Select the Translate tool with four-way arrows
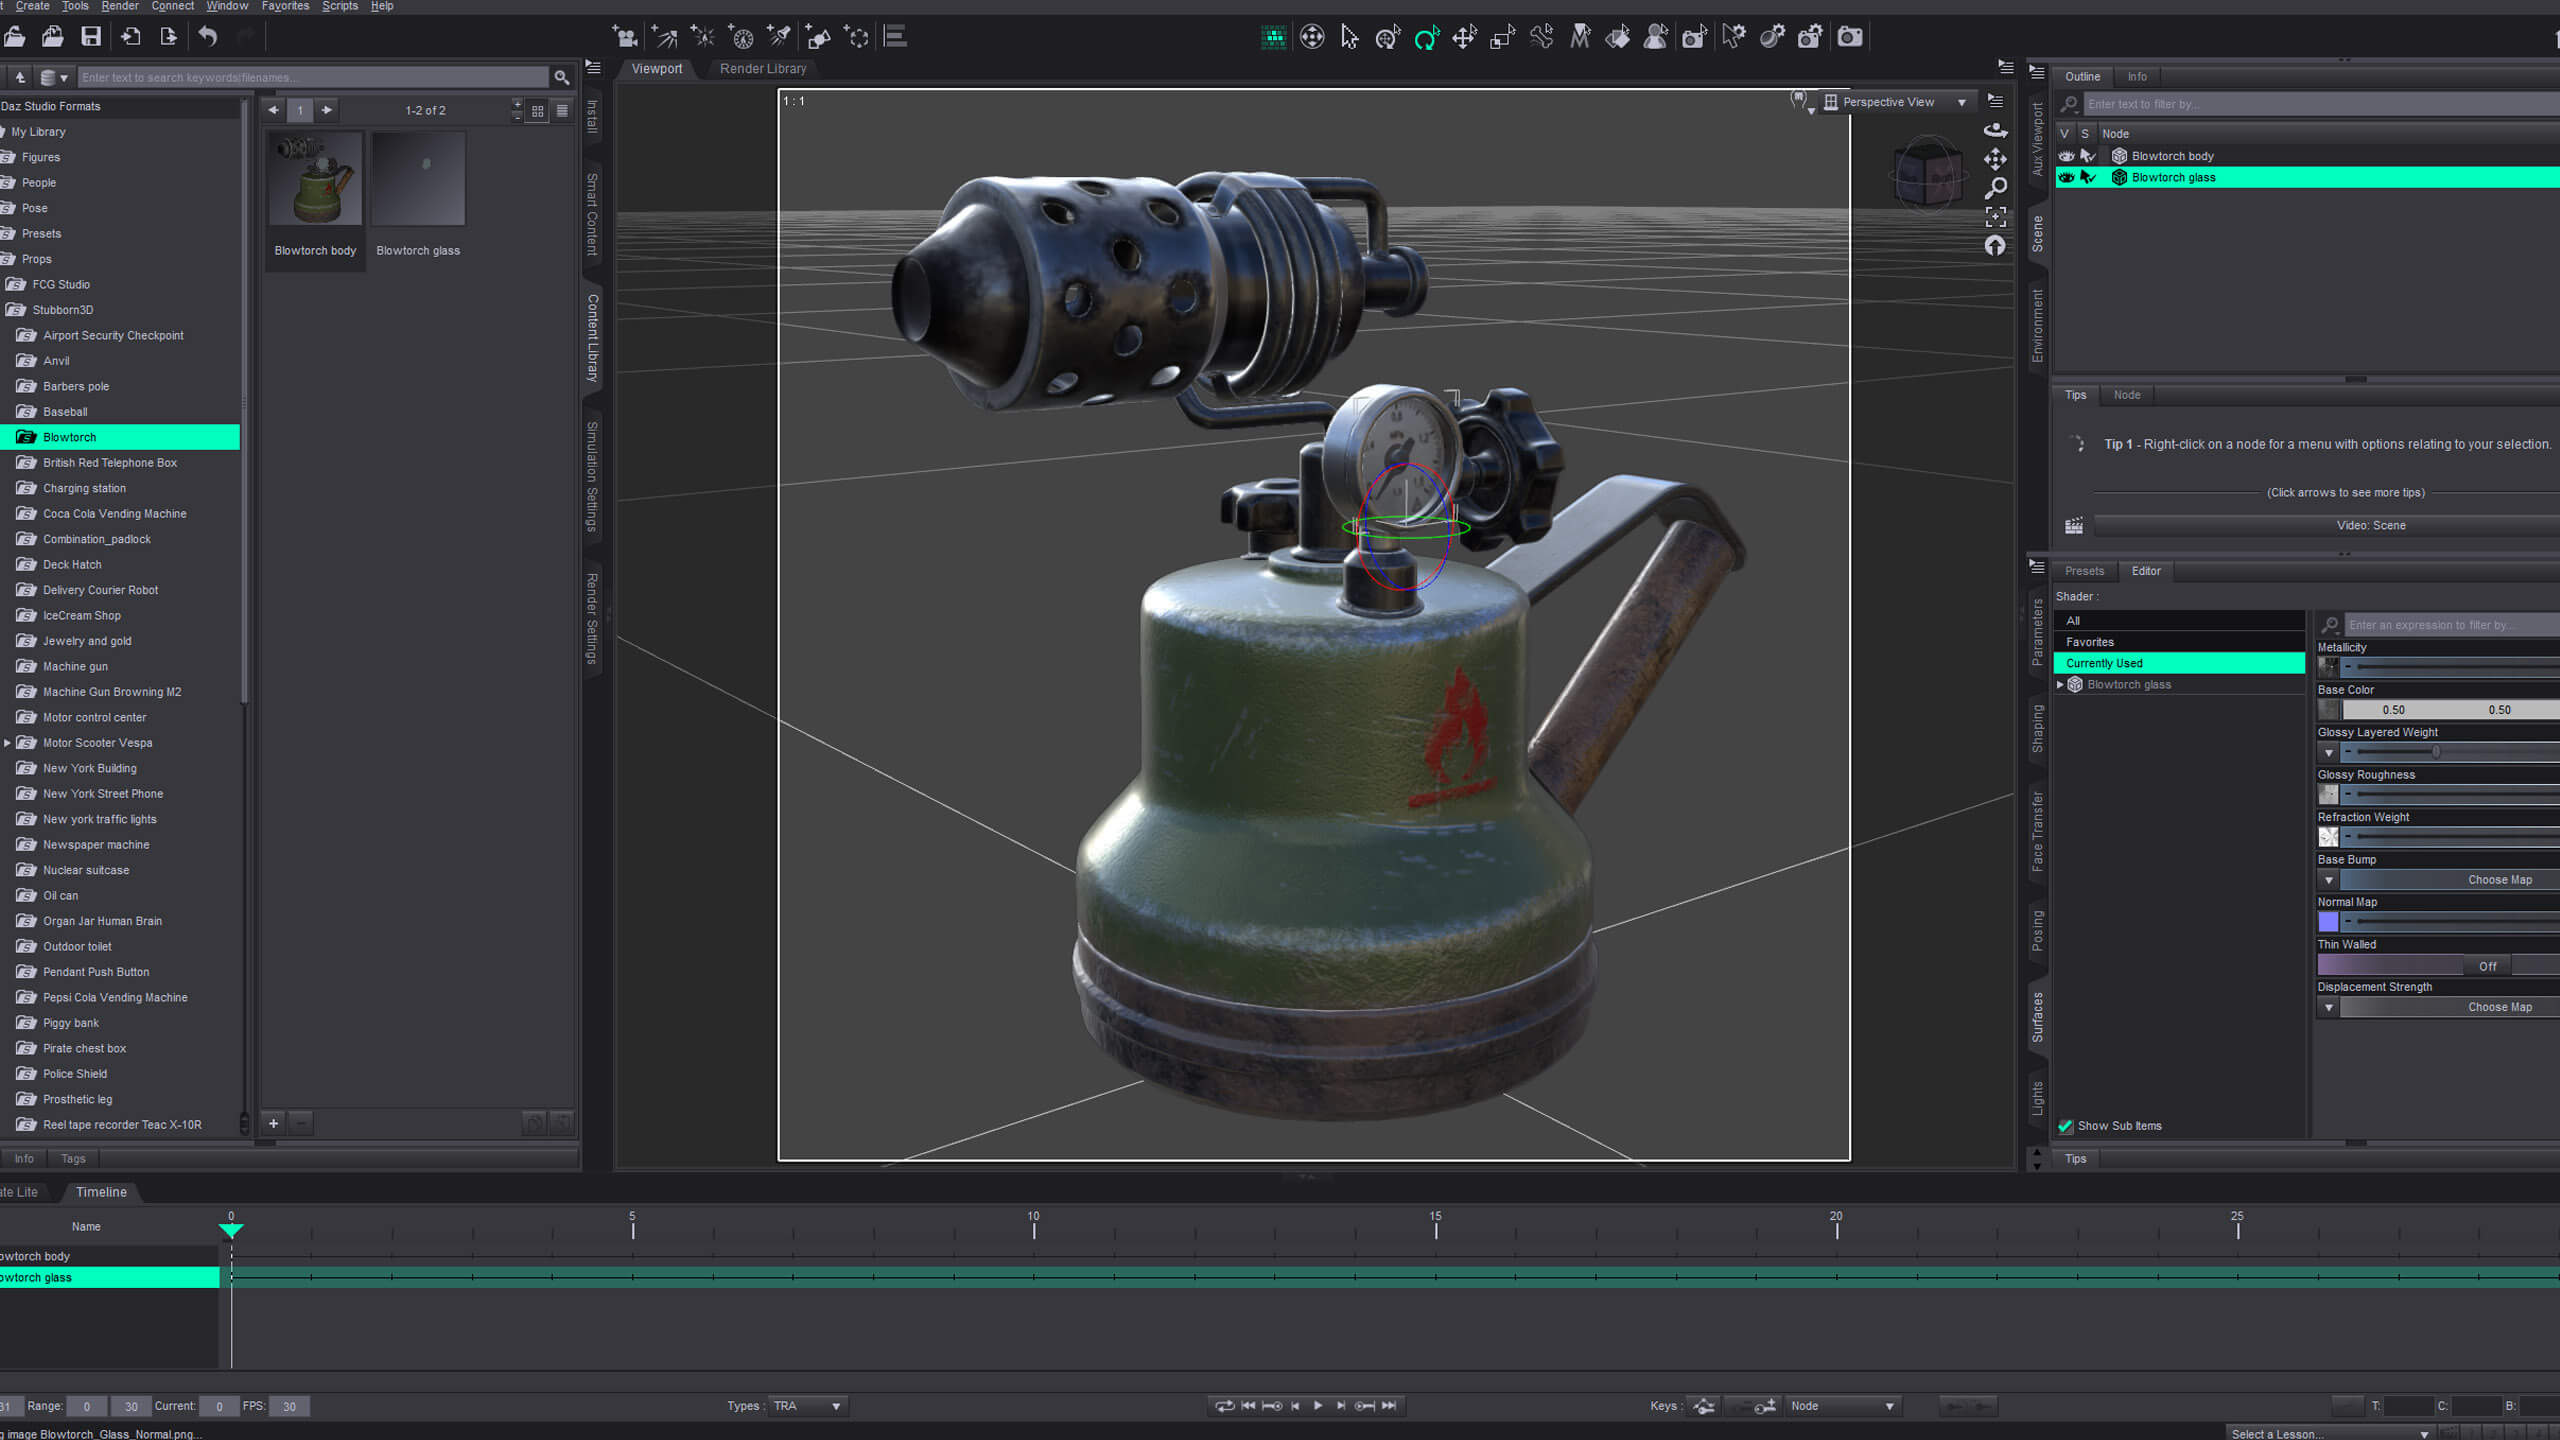 [x=1464, y=38]
